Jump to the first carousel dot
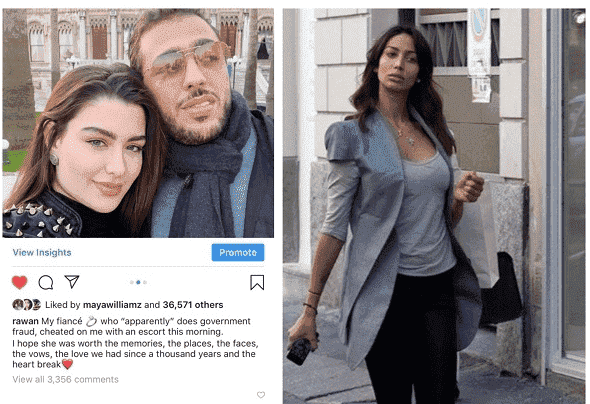590x404 pixels. click(x=132, y=282)
